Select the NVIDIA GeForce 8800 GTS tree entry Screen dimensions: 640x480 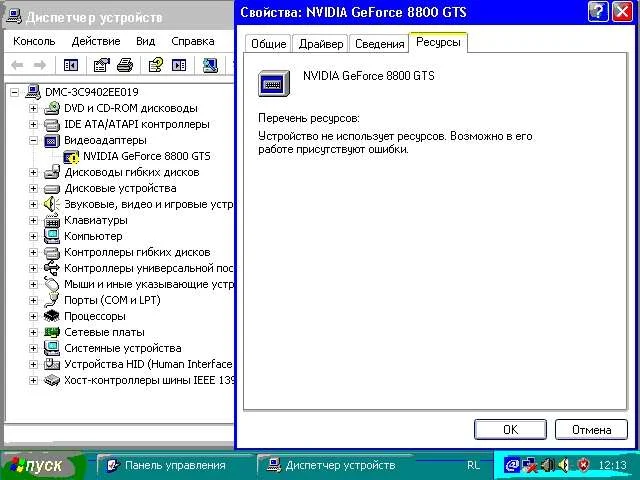coord(147,156)
